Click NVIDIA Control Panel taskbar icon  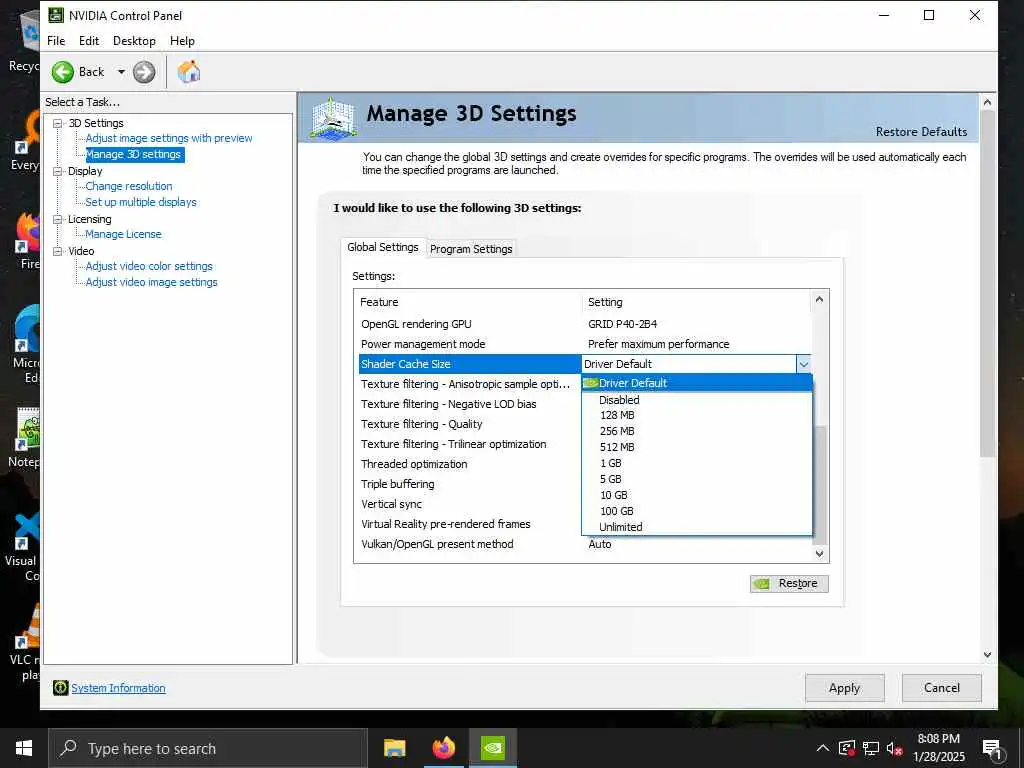(x=492, y=748)
